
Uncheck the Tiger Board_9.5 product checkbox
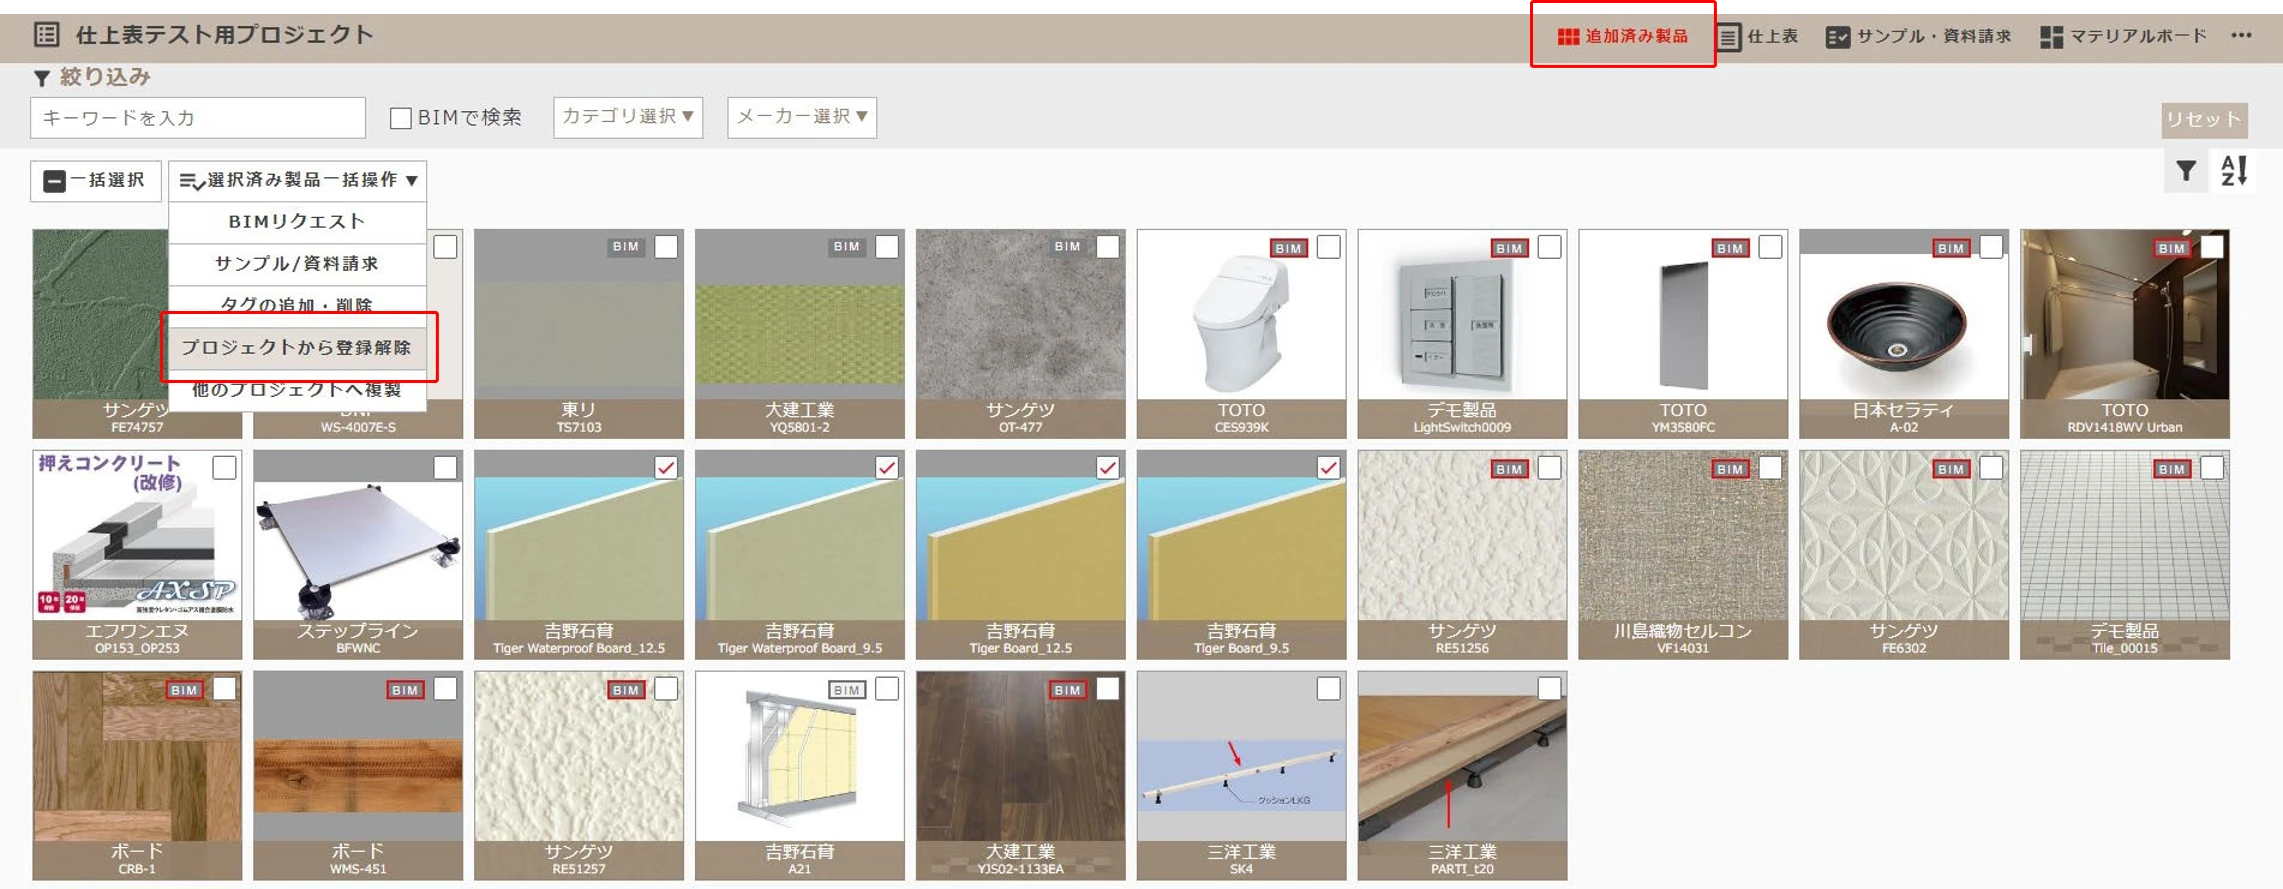[1328, 467]
